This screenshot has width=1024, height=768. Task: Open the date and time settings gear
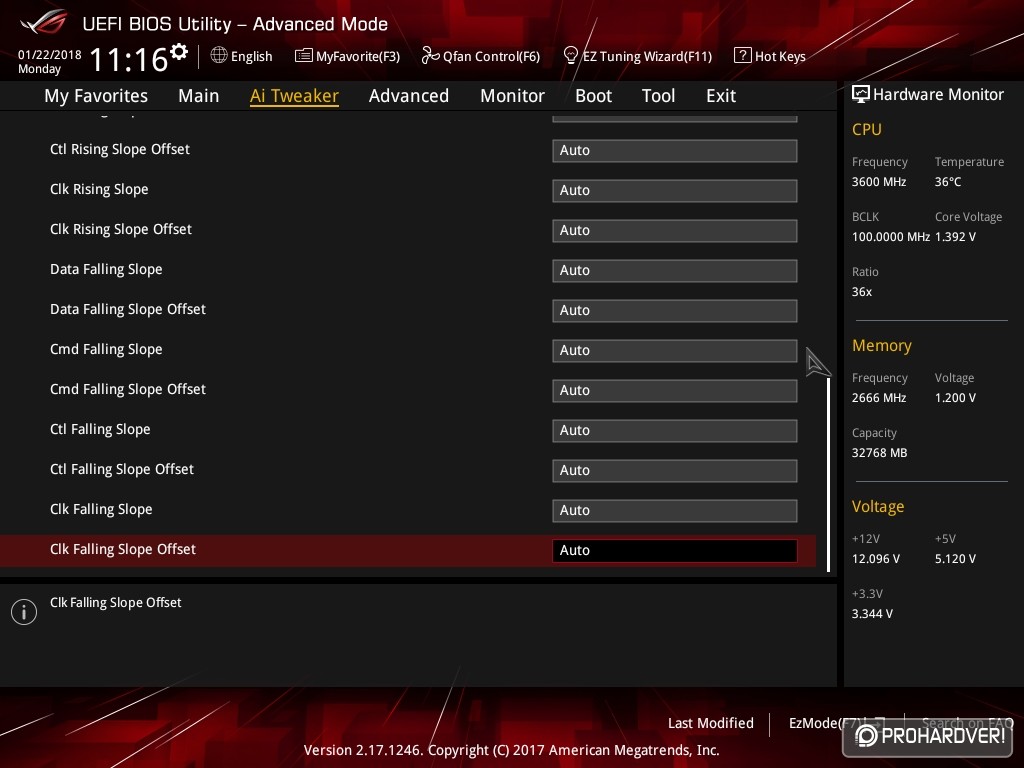click(179, 52)
